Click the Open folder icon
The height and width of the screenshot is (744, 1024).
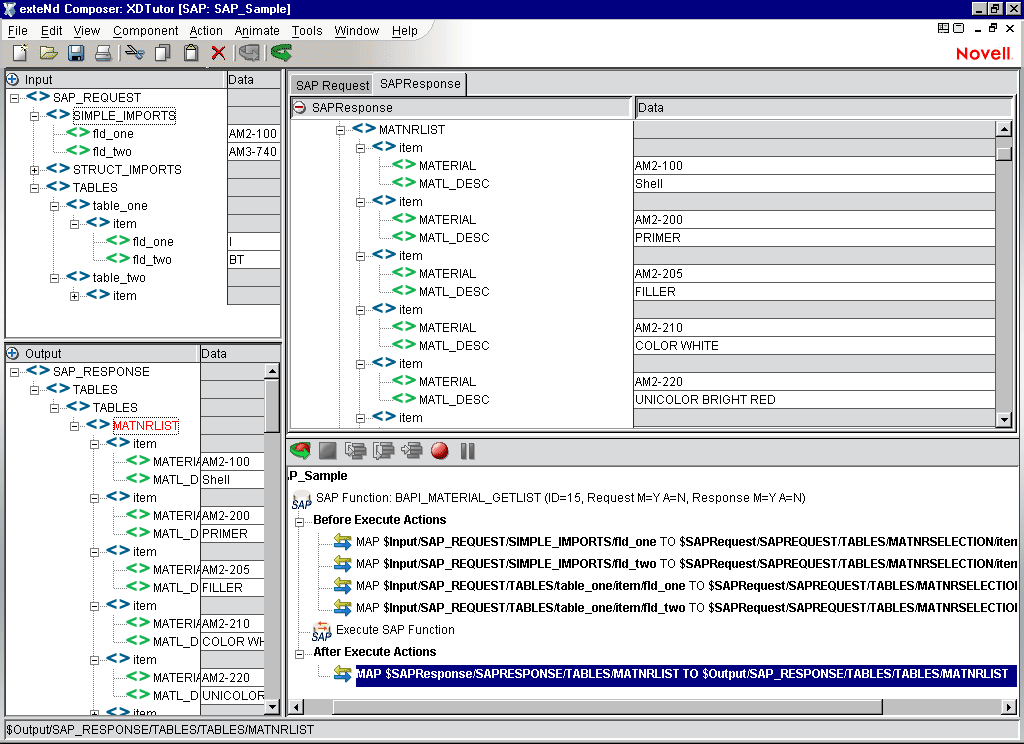point(48,53)
